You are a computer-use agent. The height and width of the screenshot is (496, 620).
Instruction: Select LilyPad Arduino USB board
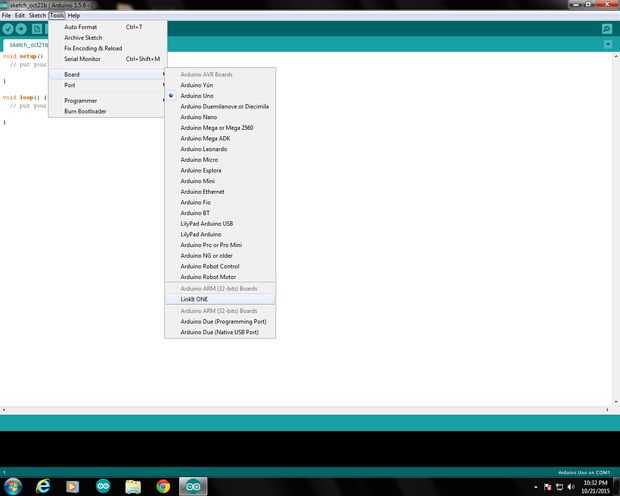tap(220, 224)
